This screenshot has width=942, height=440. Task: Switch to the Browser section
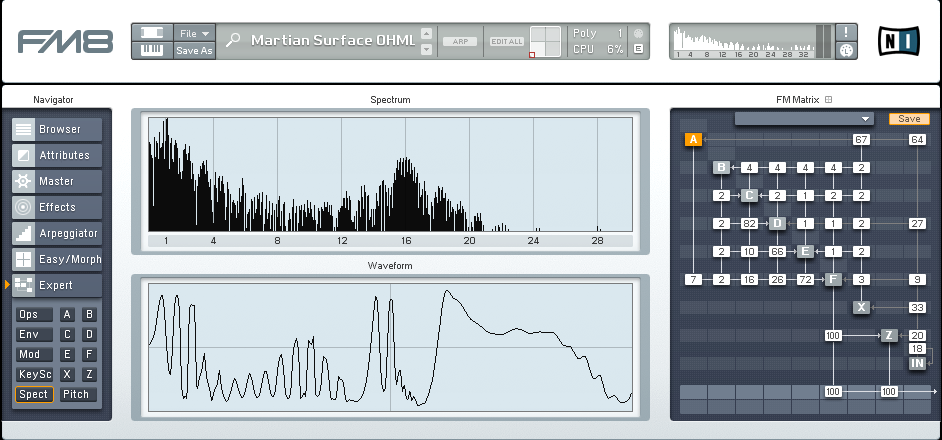[x=57, y=129]
